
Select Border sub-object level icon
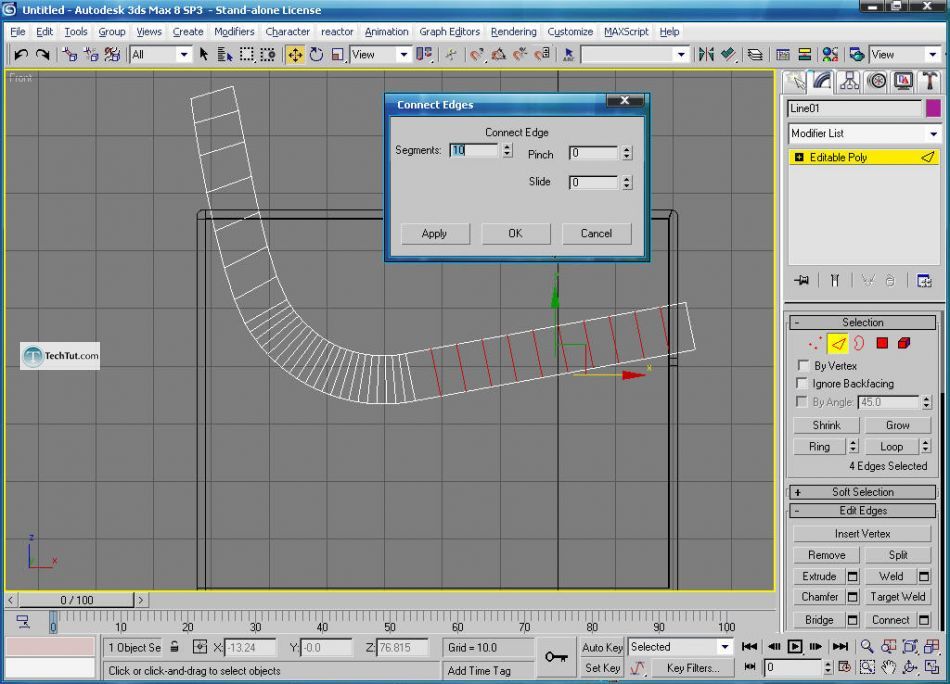click(859, 344)
